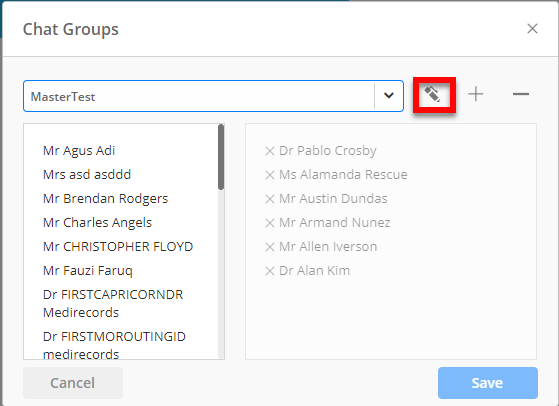Click the Cancel button

[73, 383]
